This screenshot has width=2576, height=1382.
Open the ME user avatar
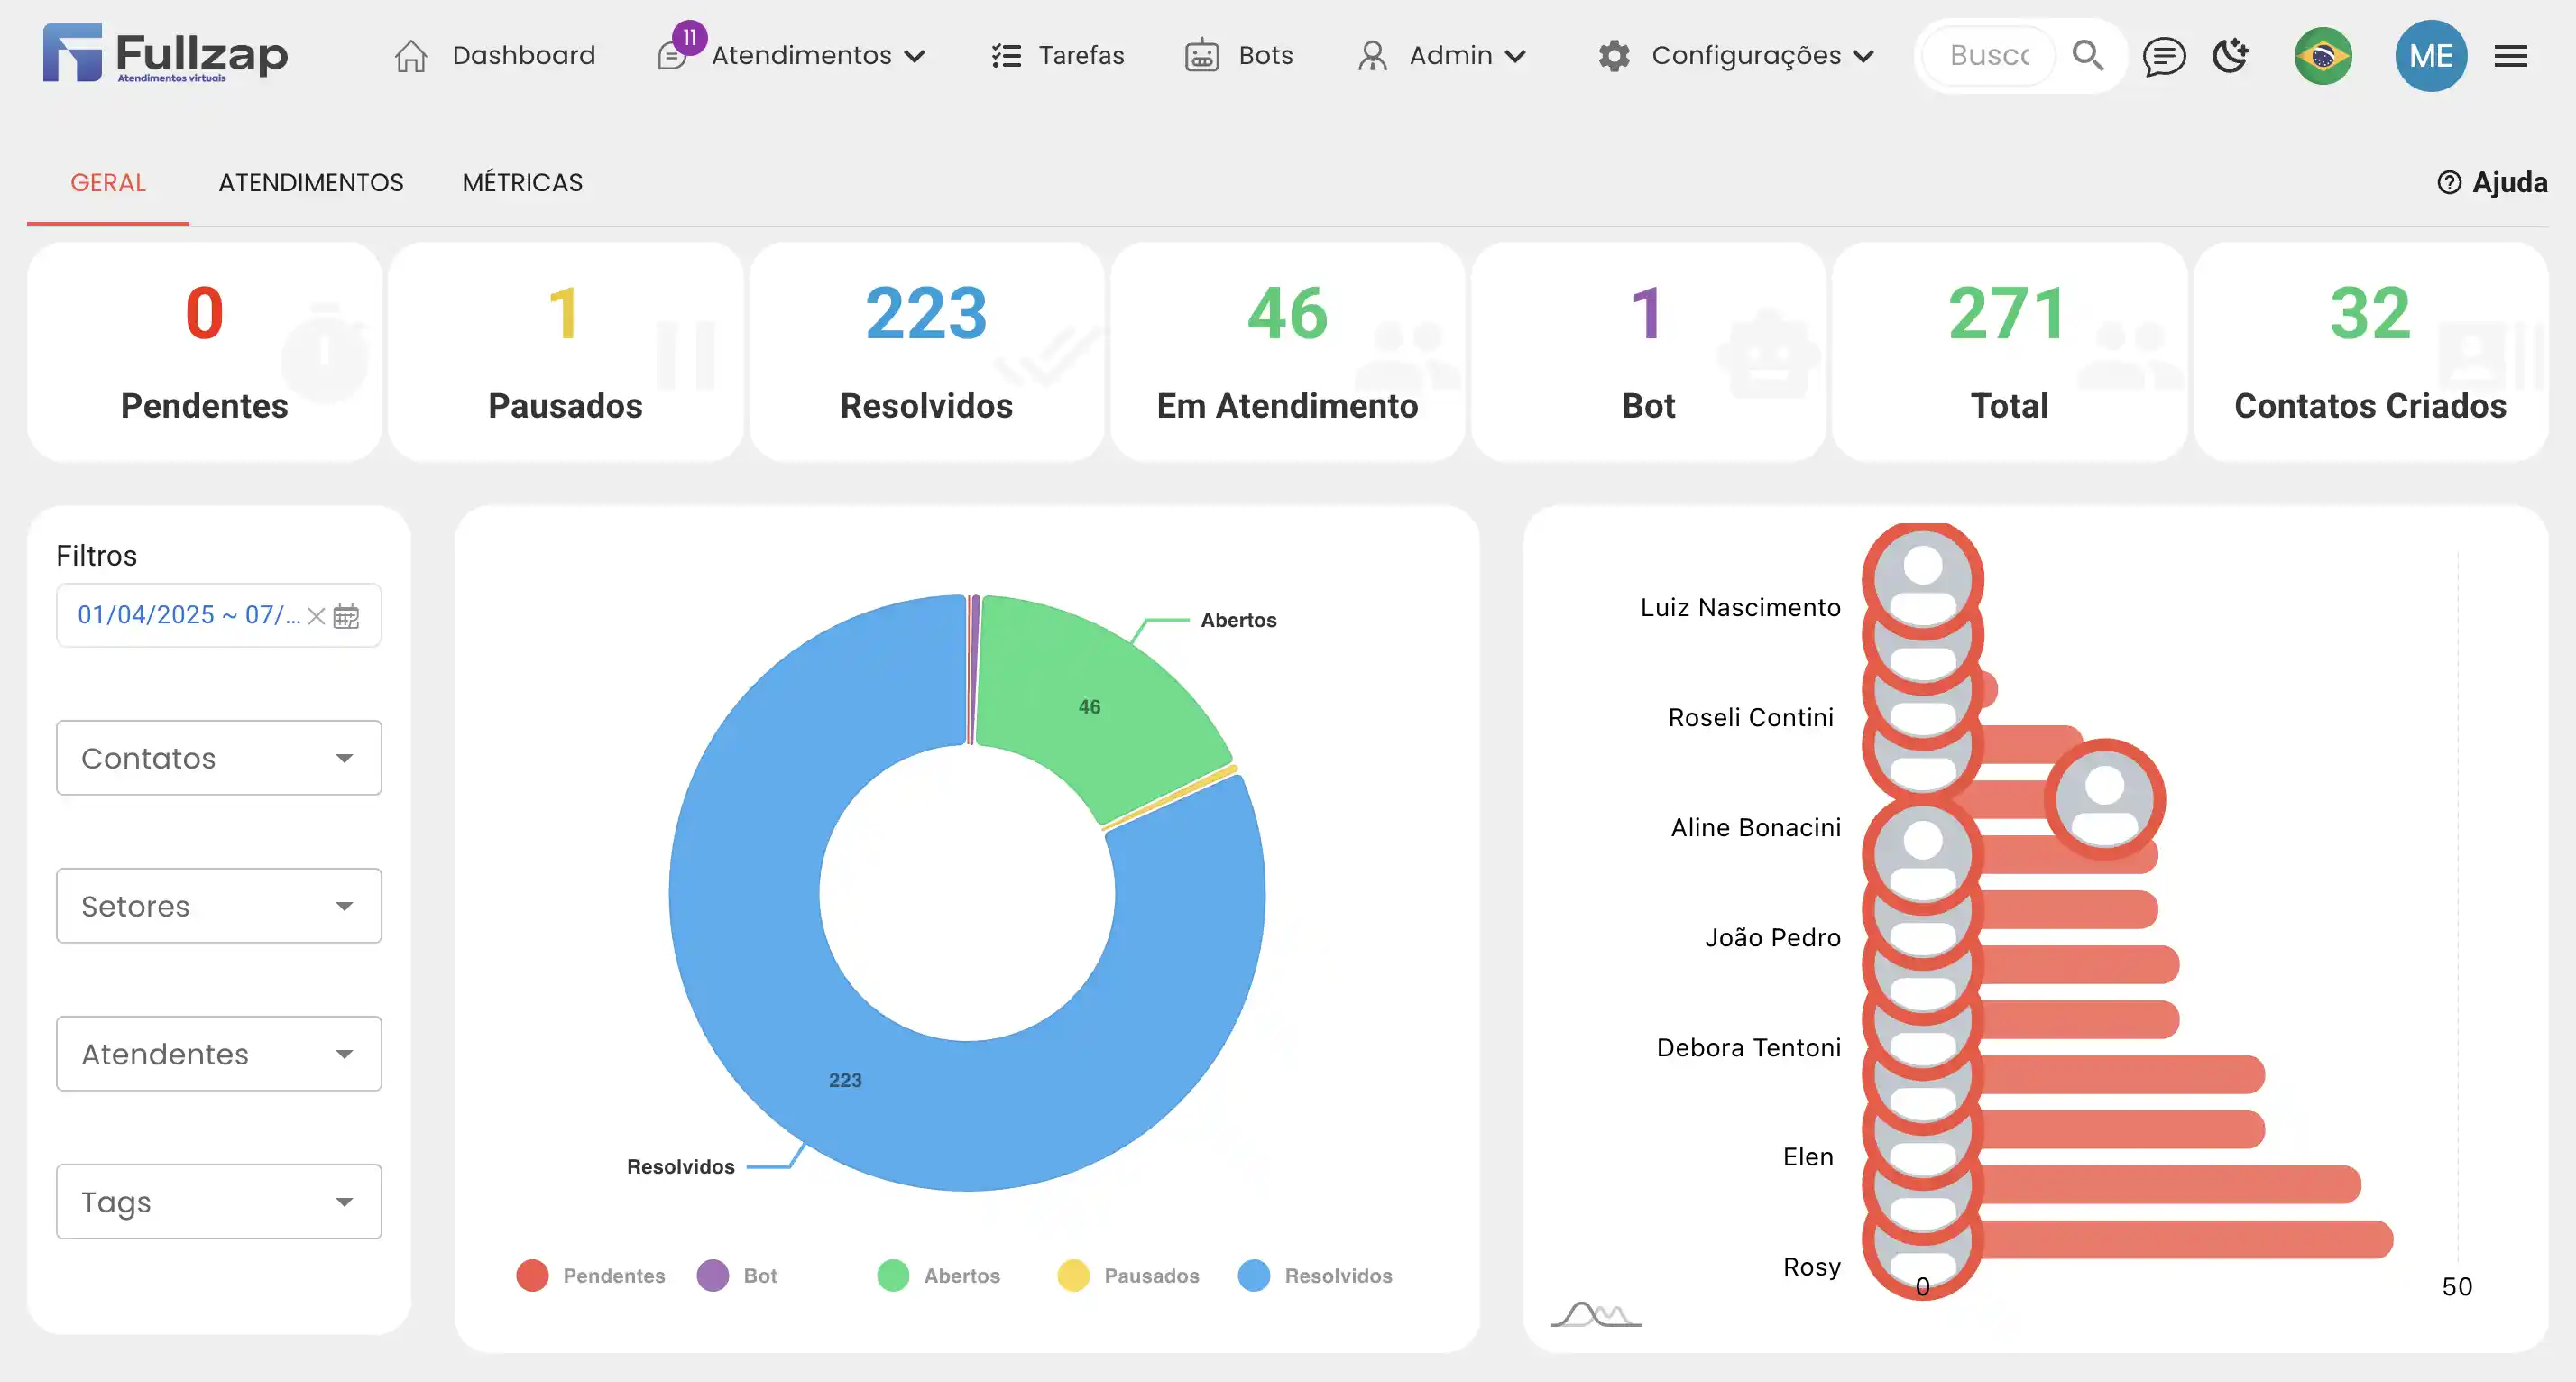2430,56
